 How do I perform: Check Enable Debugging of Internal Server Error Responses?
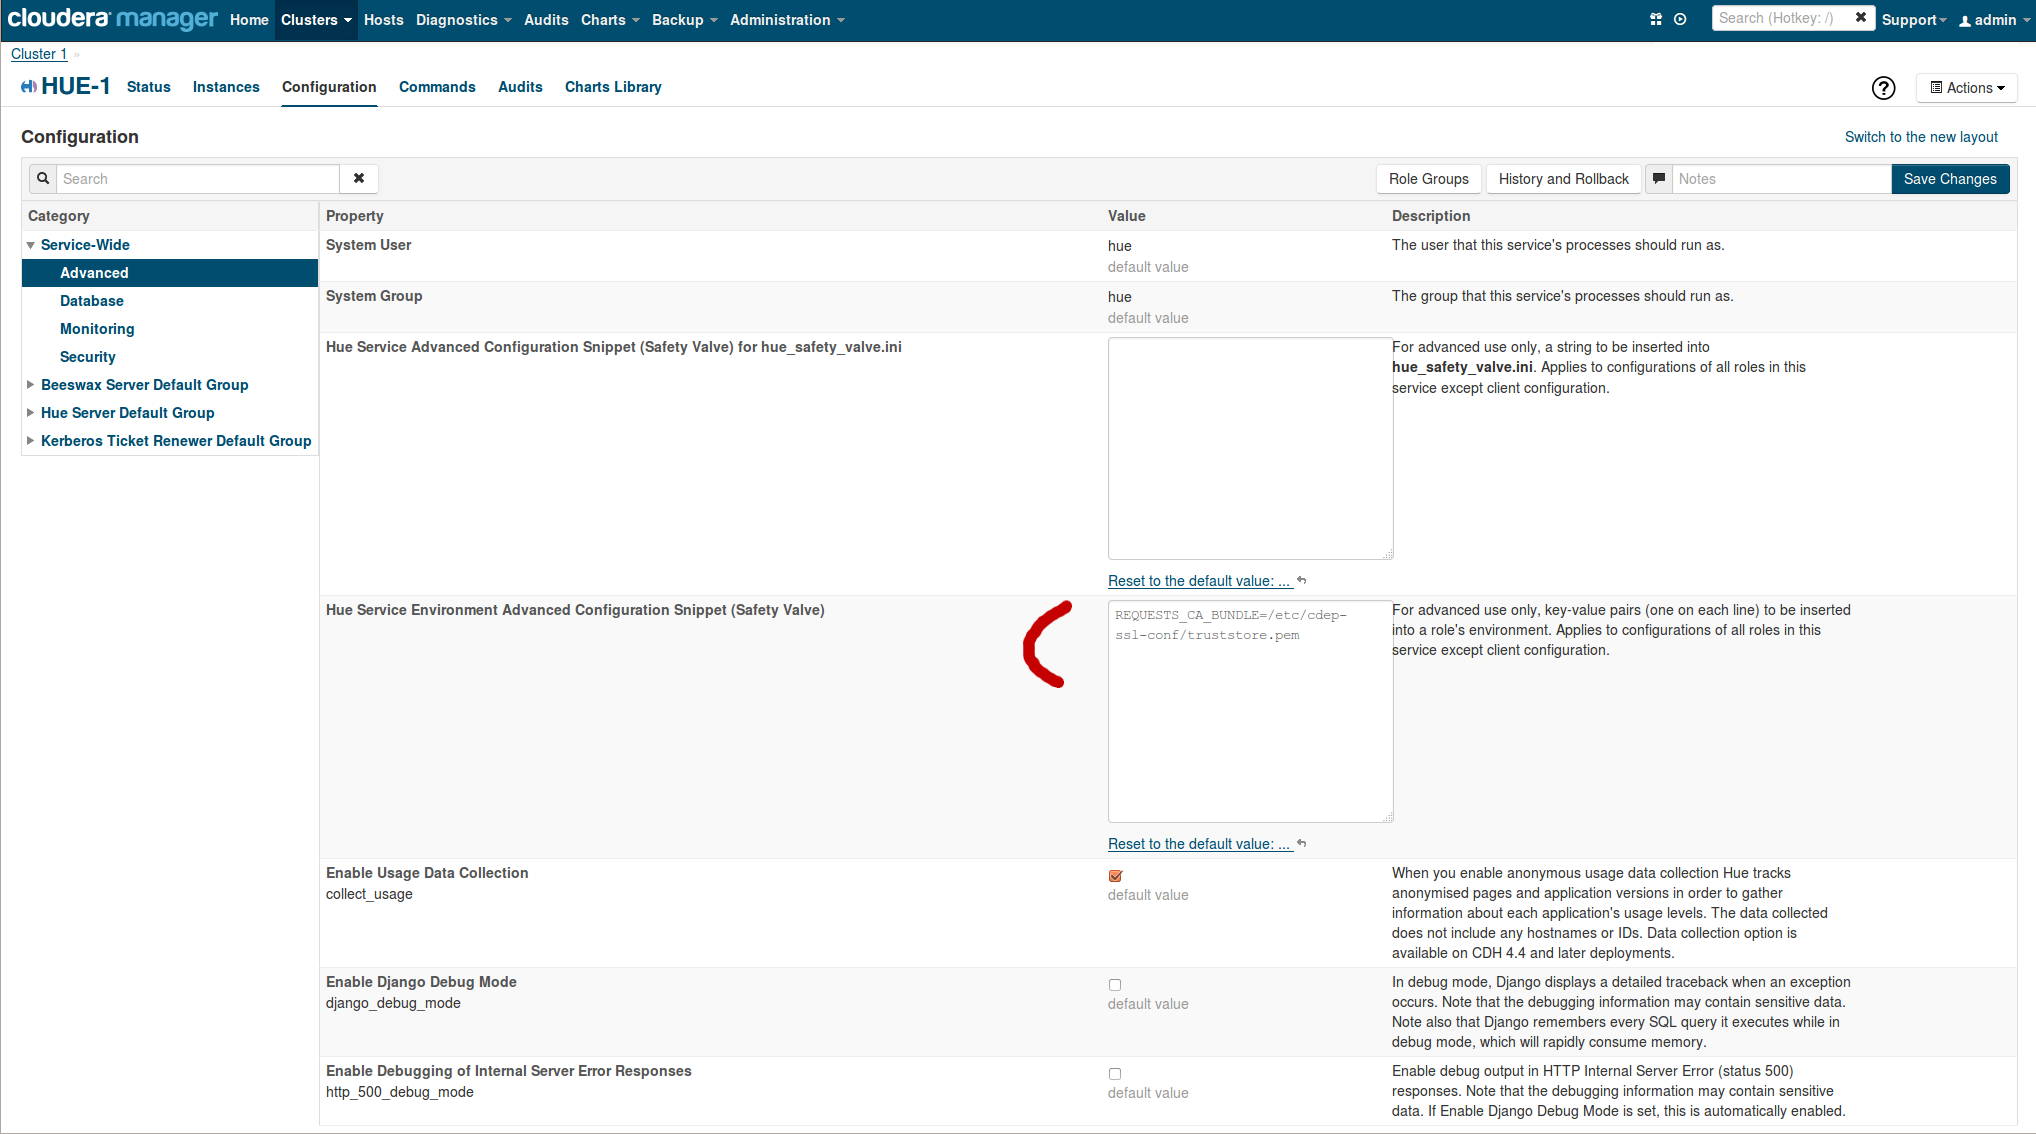tap(1115, 1074)
